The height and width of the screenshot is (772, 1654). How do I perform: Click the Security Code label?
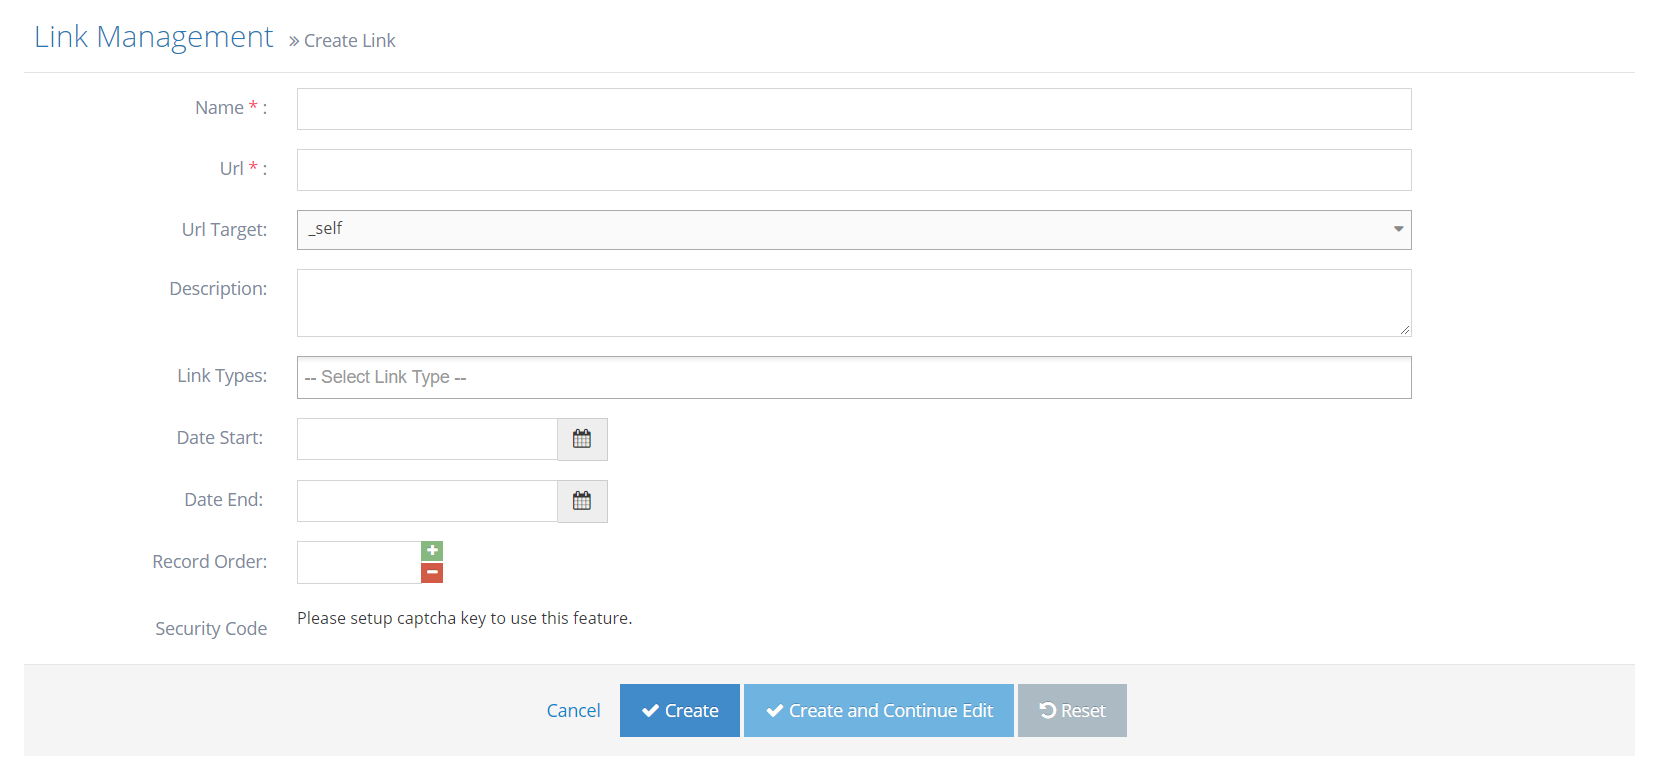point(211,629)
